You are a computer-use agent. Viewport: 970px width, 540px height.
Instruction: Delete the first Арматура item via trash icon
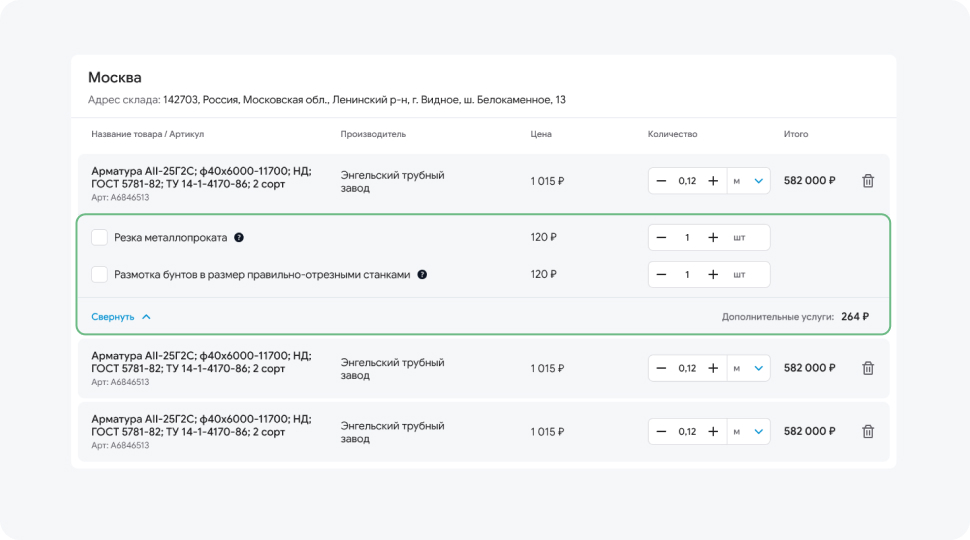tap(868, 181)
